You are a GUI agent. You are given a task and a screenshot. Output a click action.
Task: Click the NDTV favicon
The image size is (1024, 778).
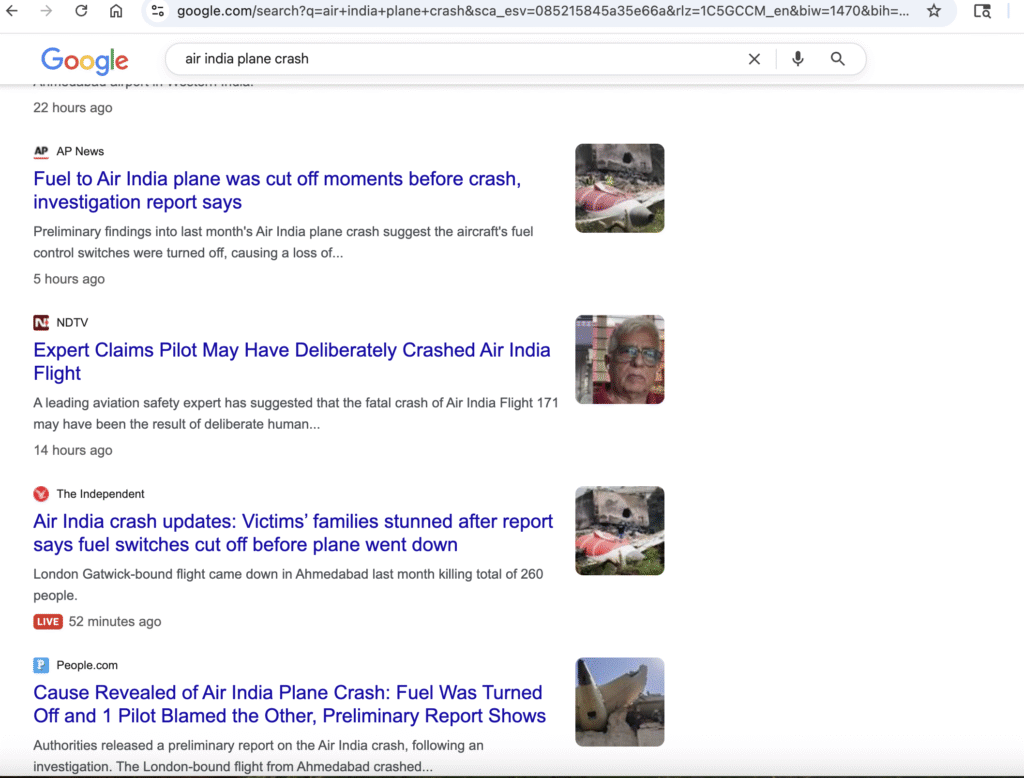tap(41, 323)
